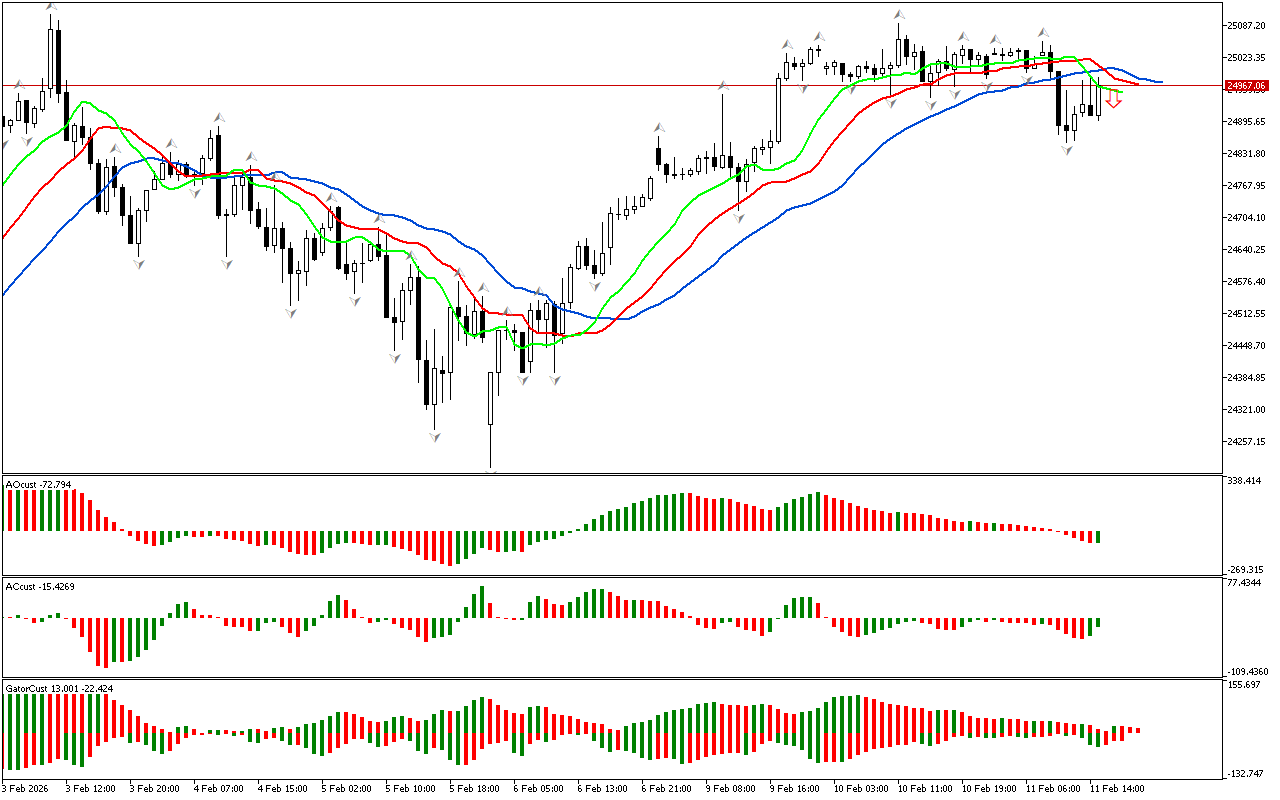Click the 25087.20 price axis label
This screenshot has height=800, width=1280.
pos(1245,25)
